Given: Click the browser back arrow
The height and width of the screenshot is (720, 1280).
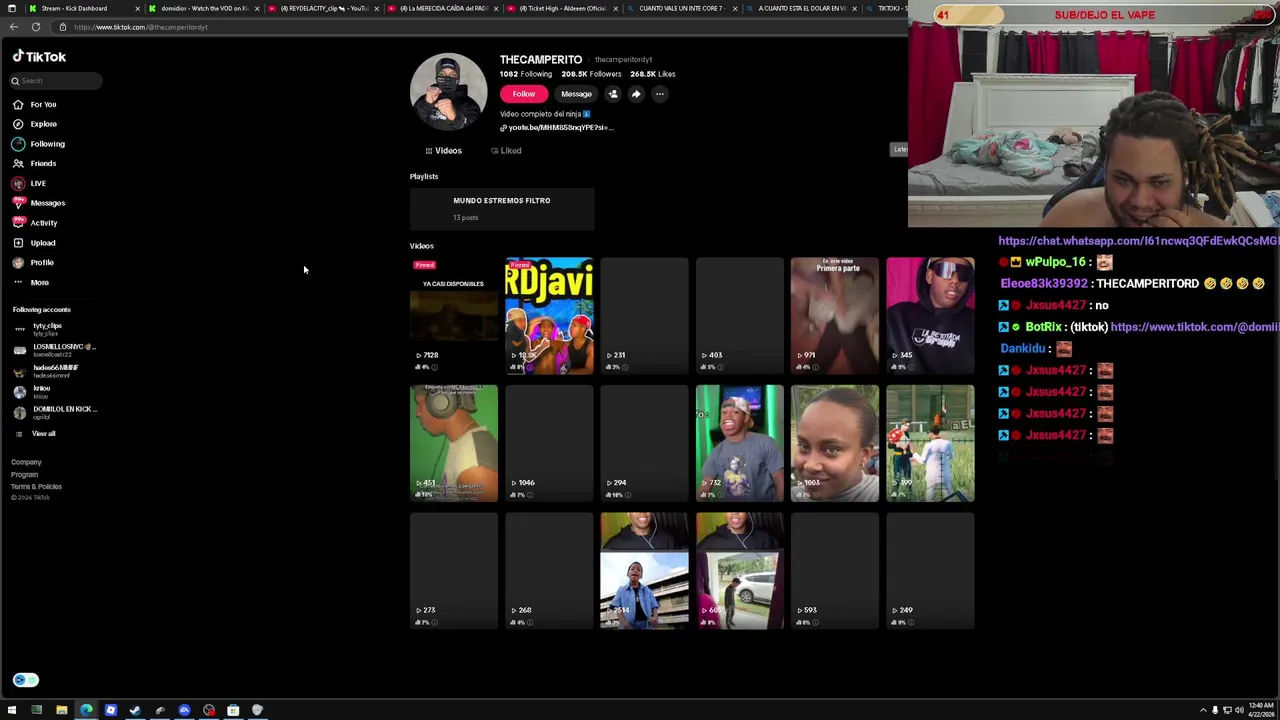Looking at the screenshot, I should tap(13, 27).
